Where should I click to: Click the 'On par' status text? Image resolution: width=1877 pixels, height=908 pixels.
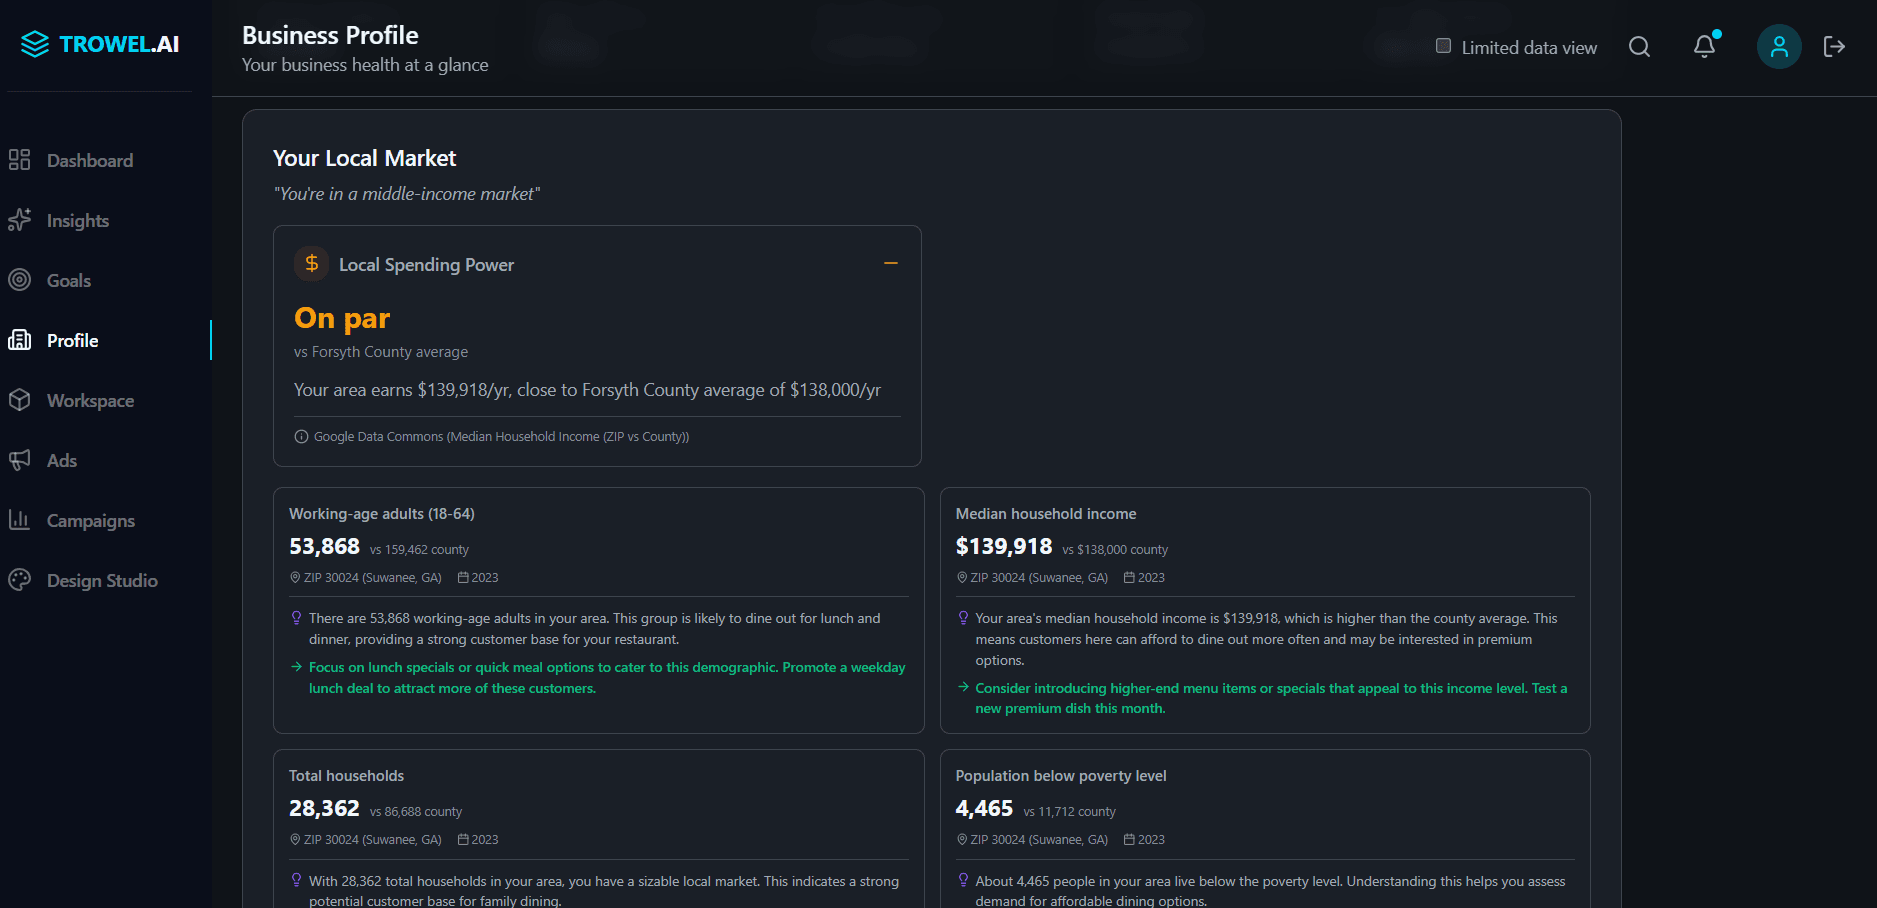click(342, 318)
